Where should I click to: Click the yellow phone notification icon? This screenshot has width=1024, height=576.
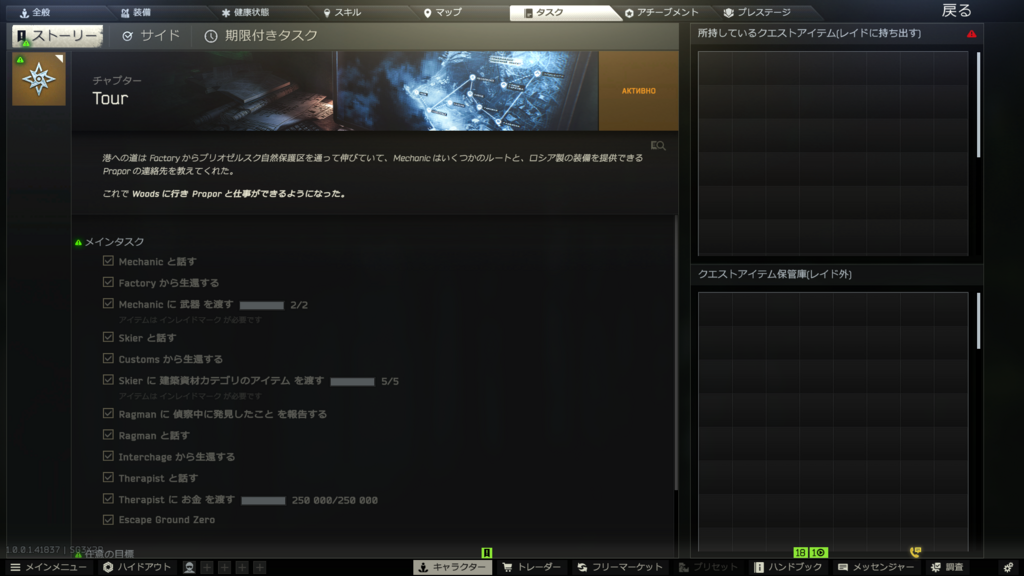click(x=914, y=552)
